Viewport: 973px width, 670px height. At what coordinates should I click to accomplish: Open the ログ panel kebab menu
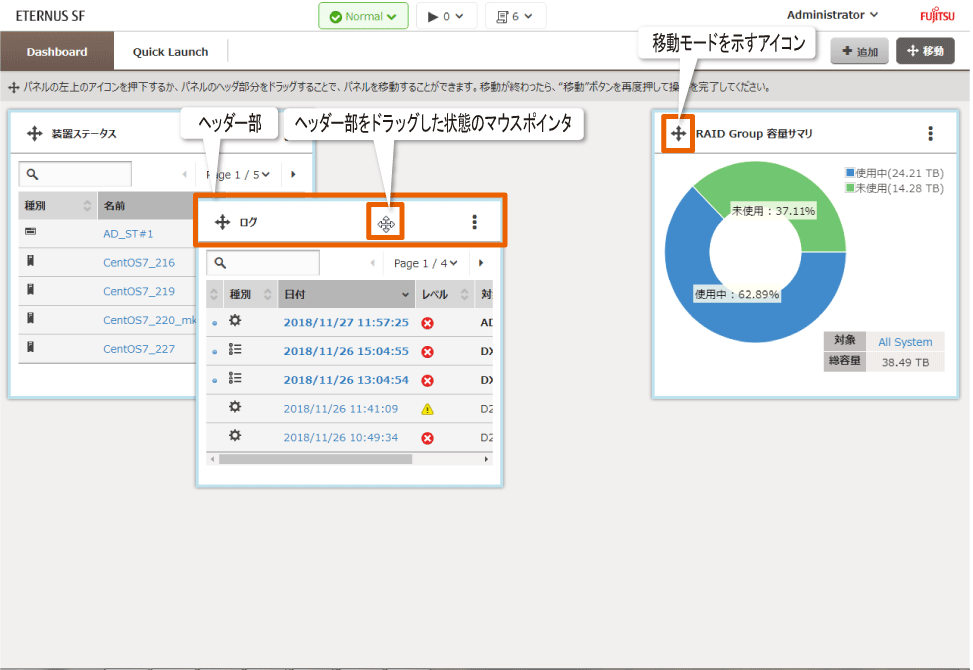475,222
